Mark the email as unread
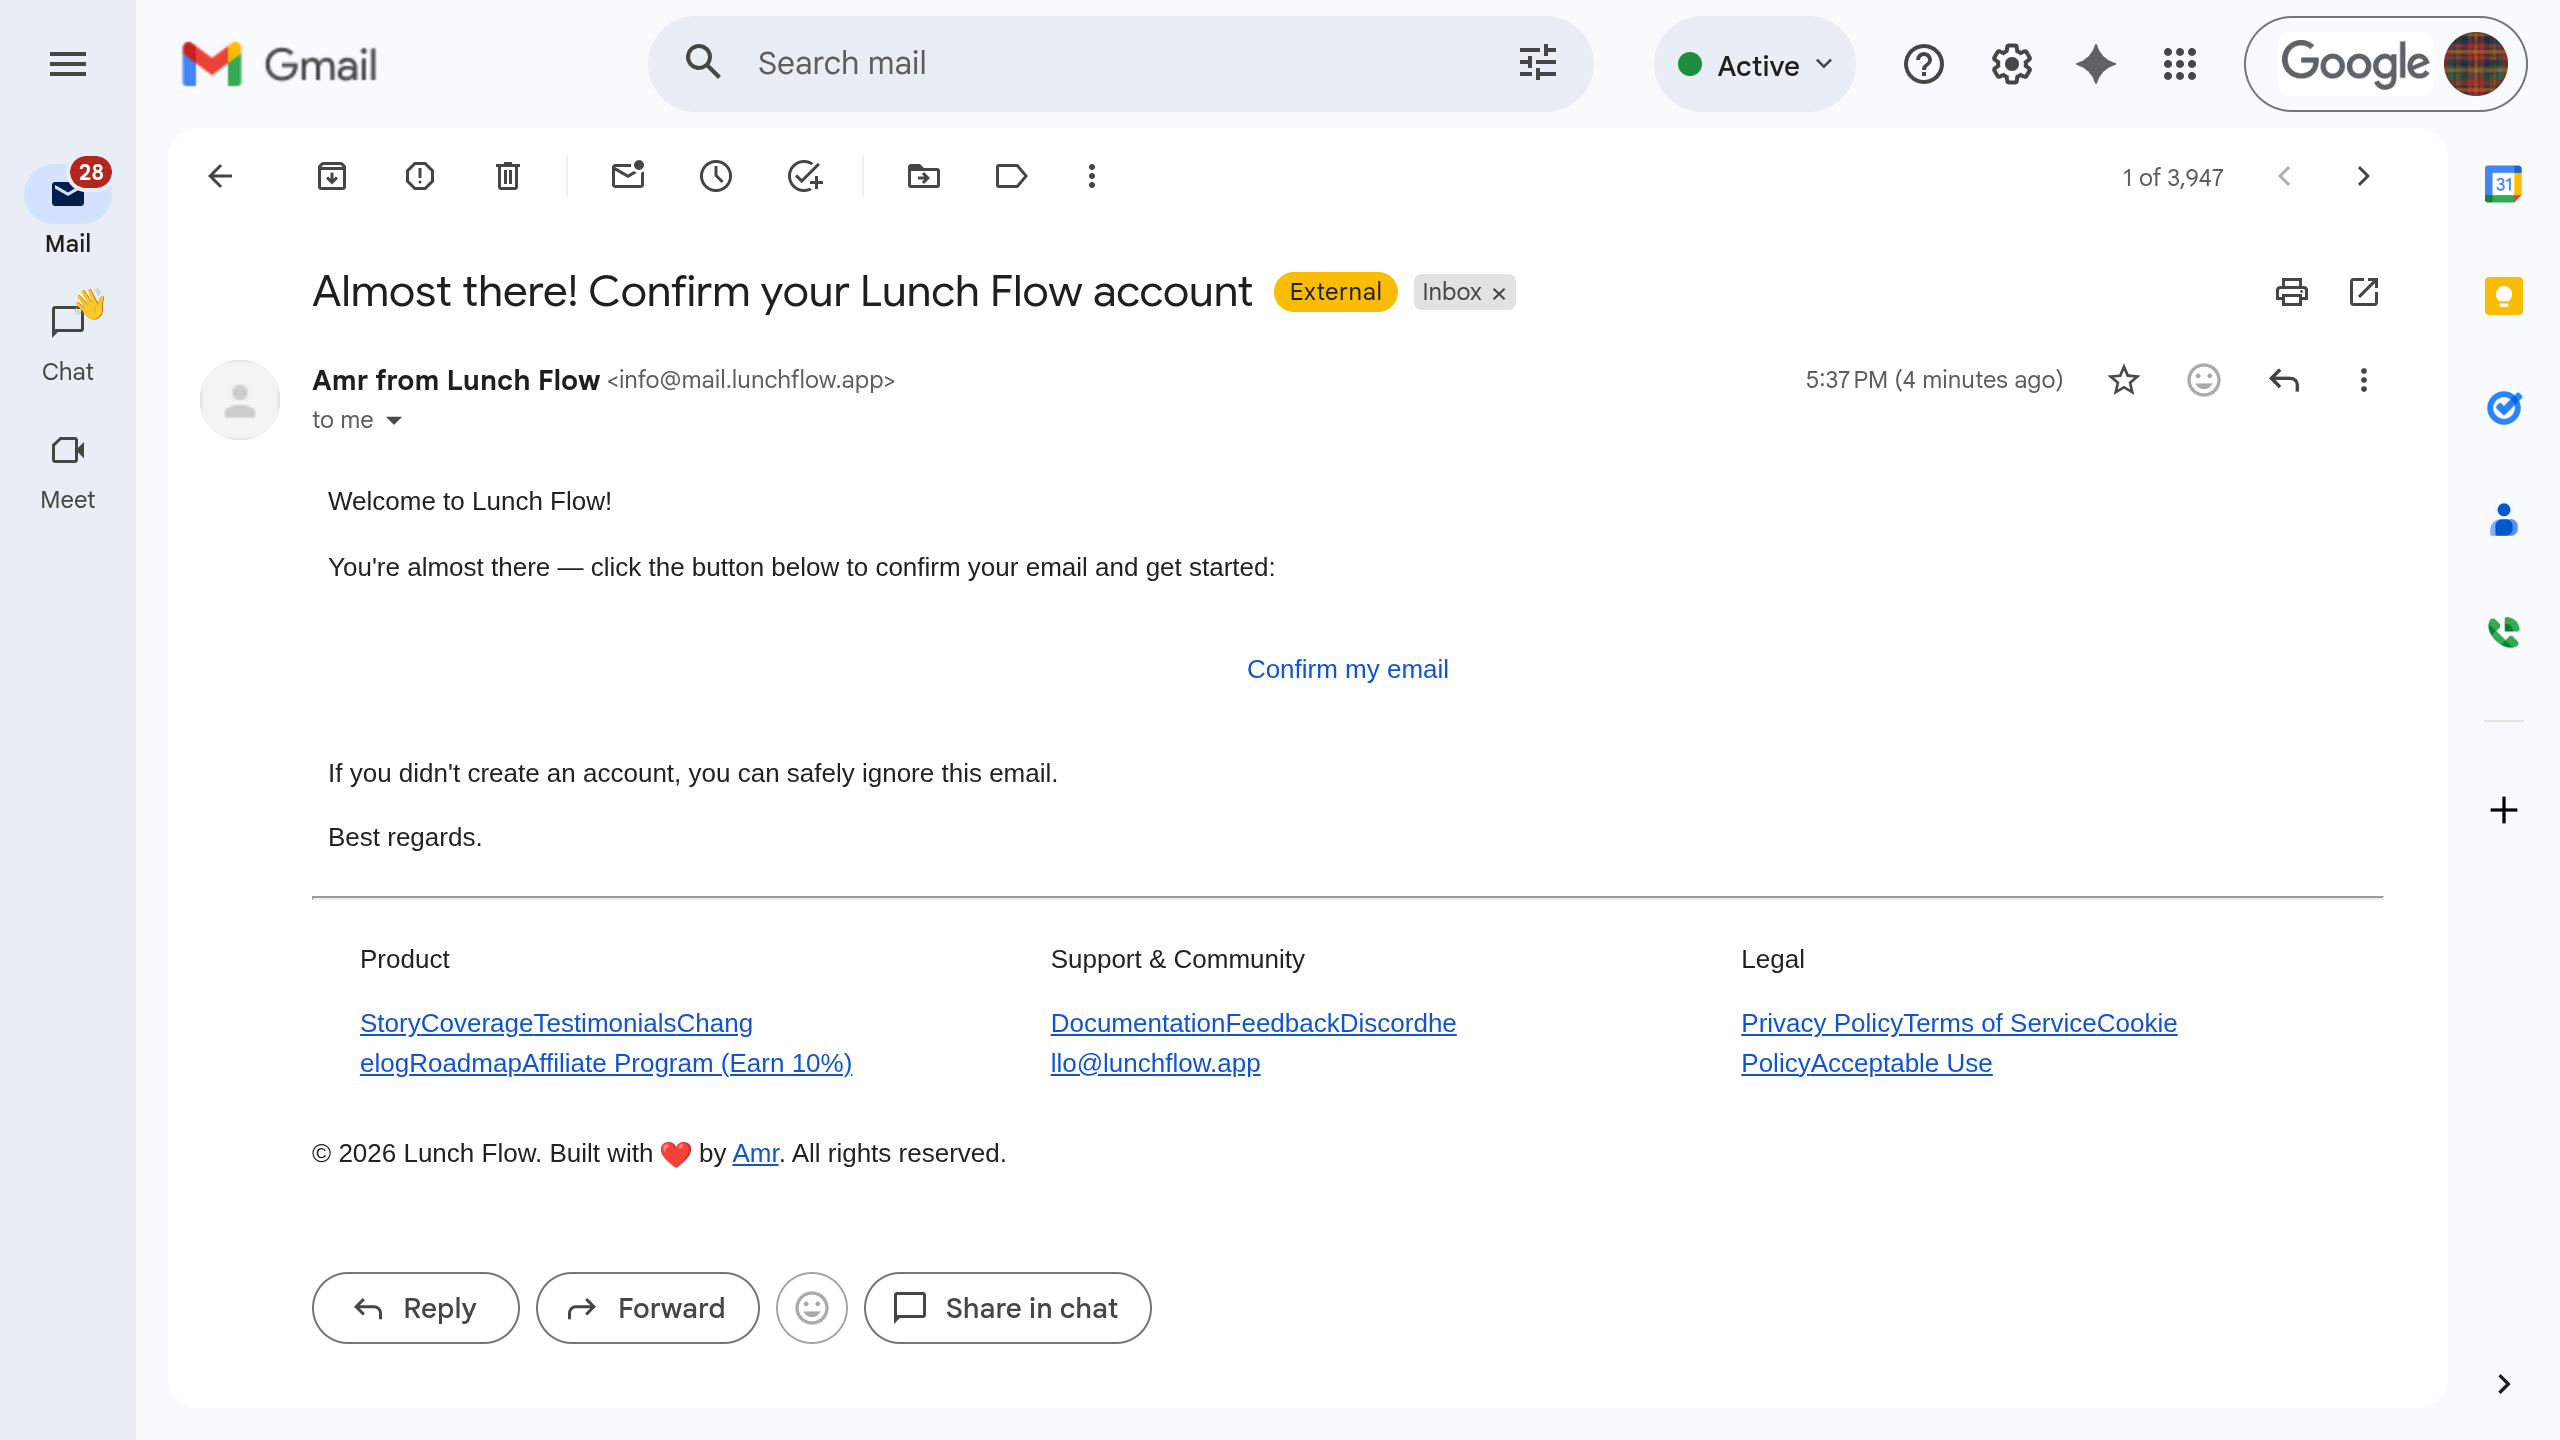 point(628,176)
